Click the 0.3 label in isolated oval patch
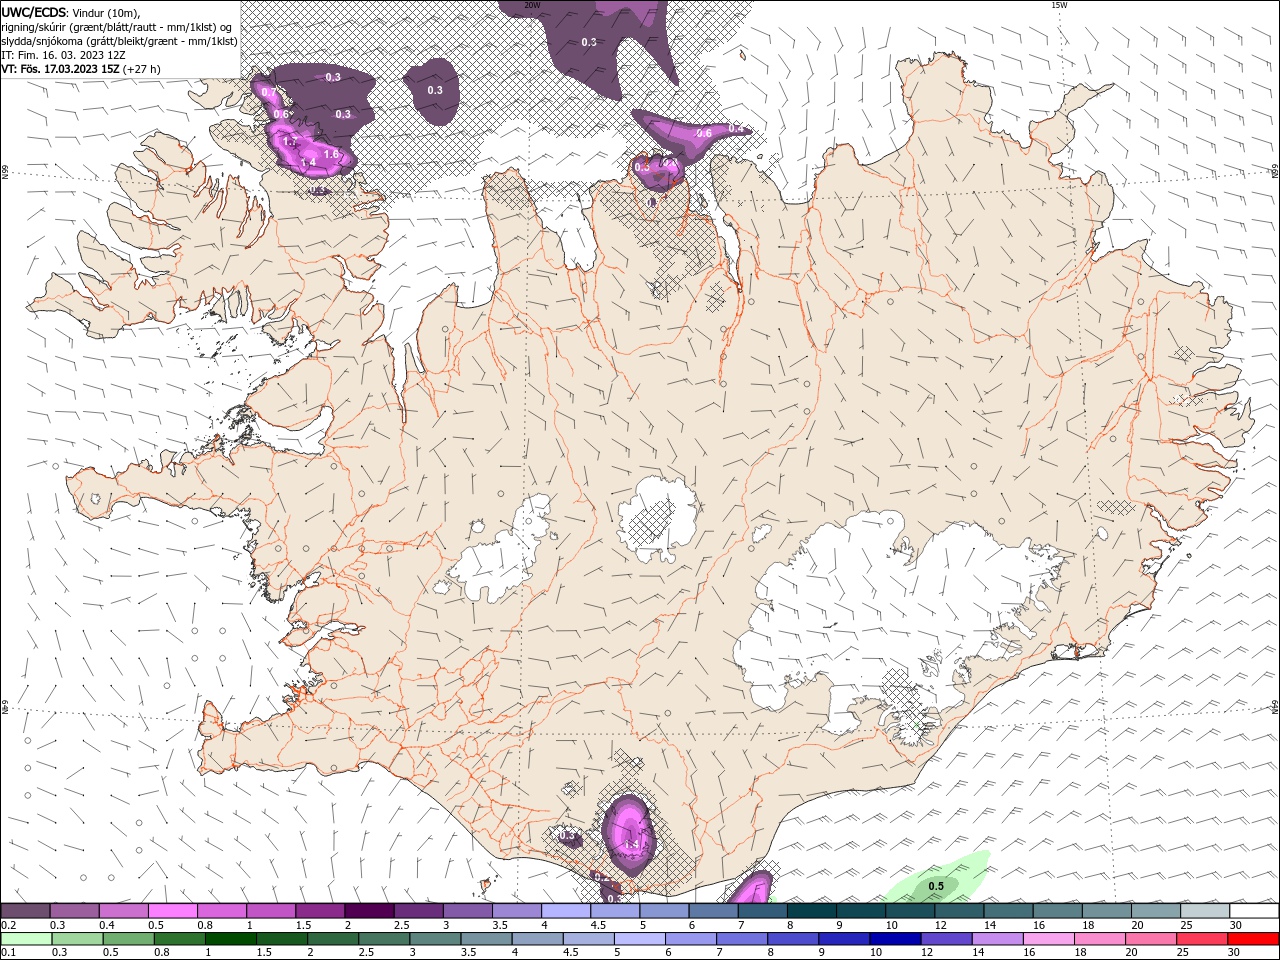The image size is (1280, 960). click(x=435, y=90)
